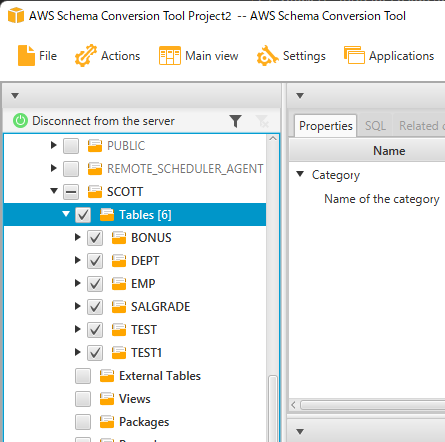
Task: Expand the EMP table node
Action: click(78, 283)
